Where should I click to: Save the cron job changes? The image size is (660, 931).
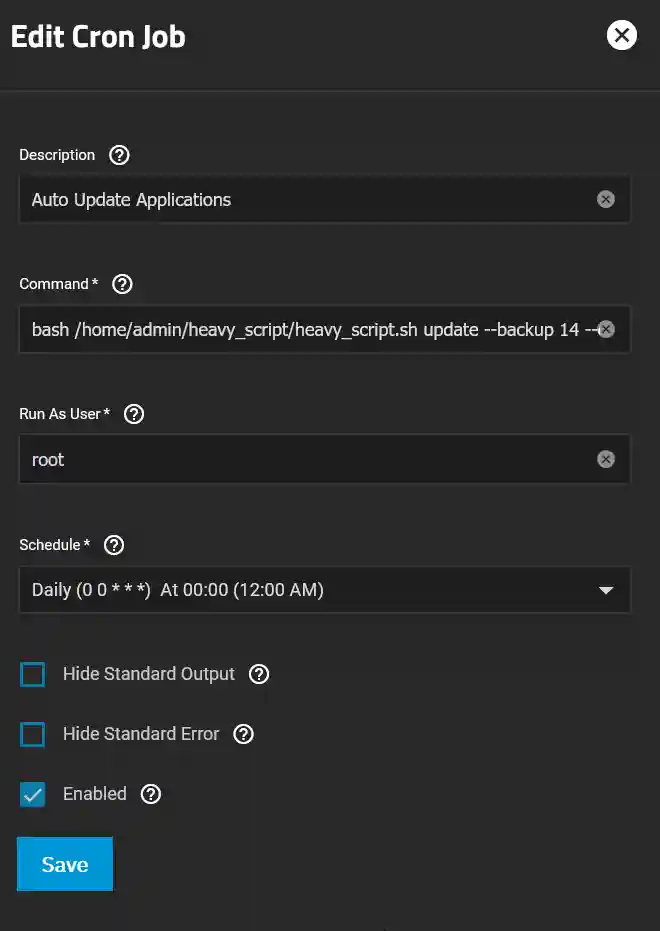[x=64, y=863]
